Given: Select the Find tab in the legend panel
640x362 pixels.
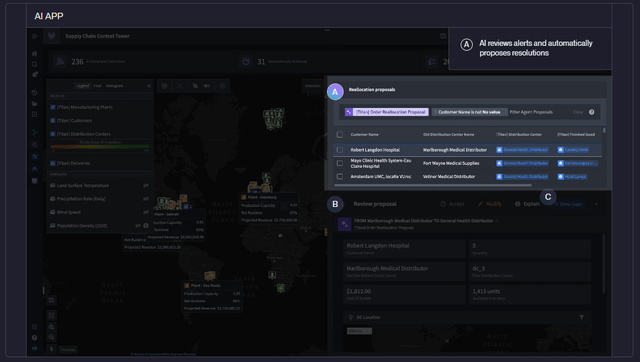Looking at the screenshot, I should click(x=97, y=86).
